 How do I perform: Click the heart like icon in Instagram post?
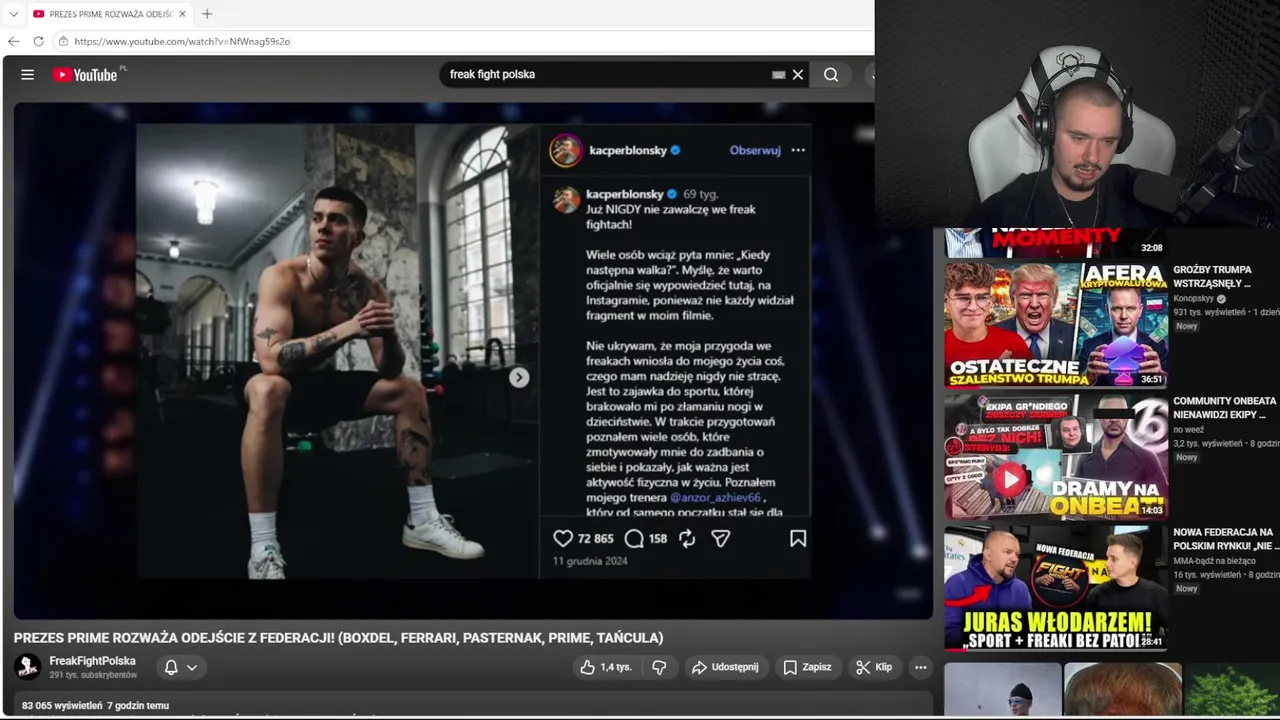pyautogui.click(x=563, y=538)
